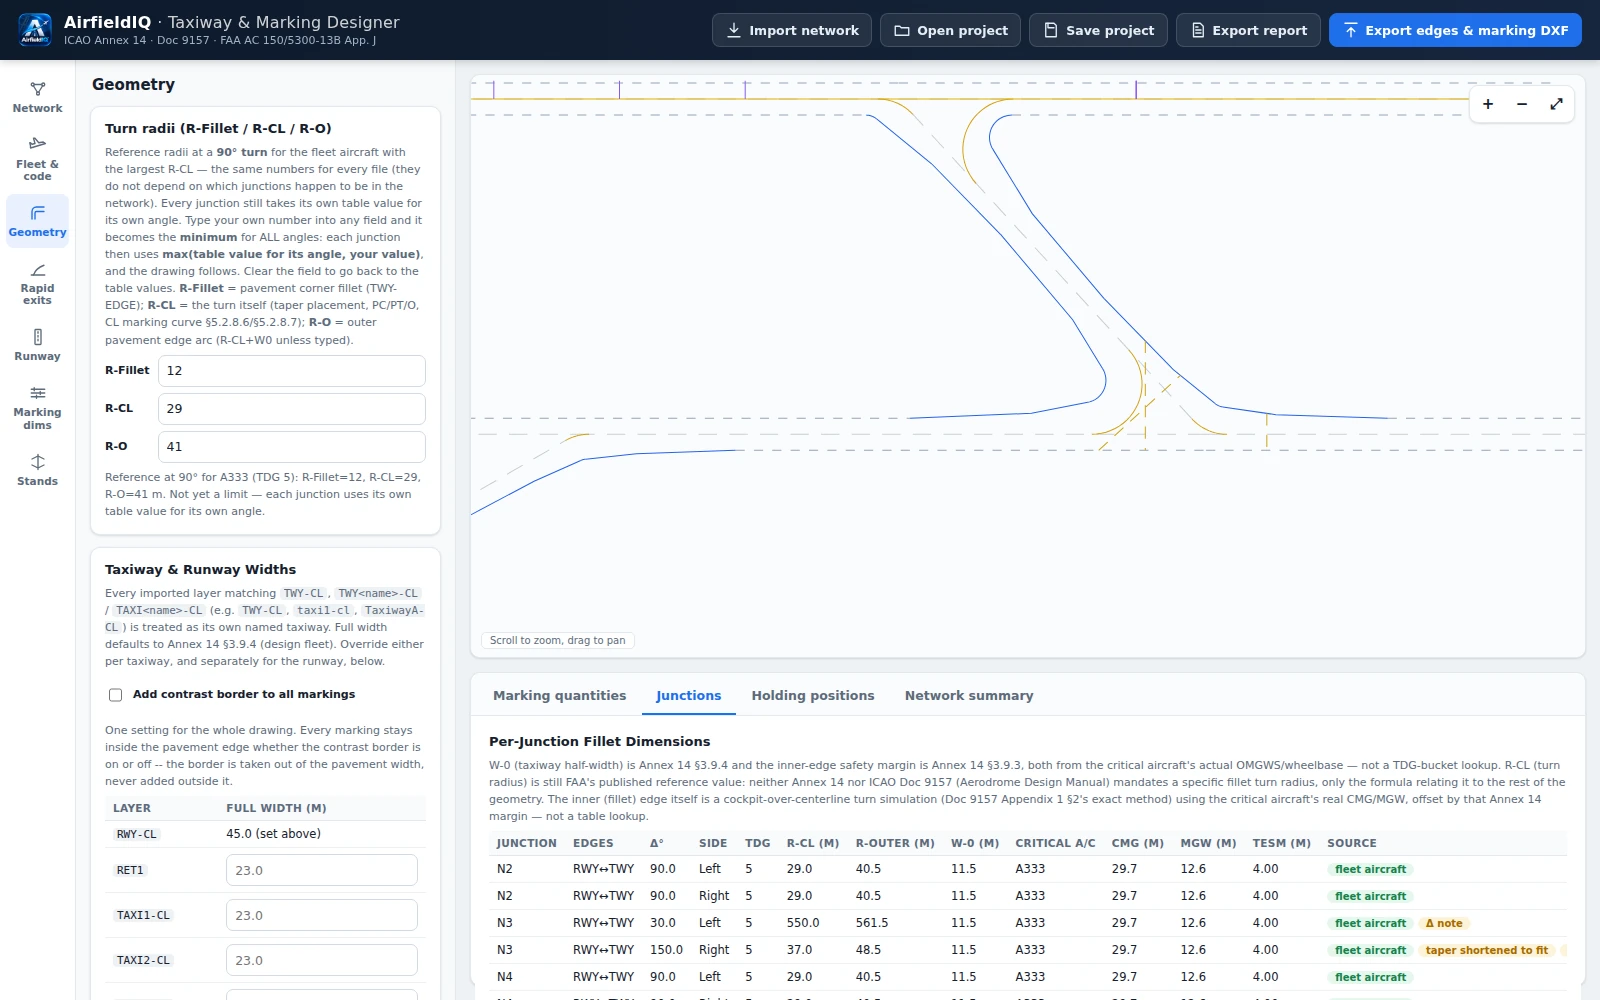Click Open project button
The width and height of the screenshot is (1600, 1000).
pyautogui.click(x=950, y=30)
